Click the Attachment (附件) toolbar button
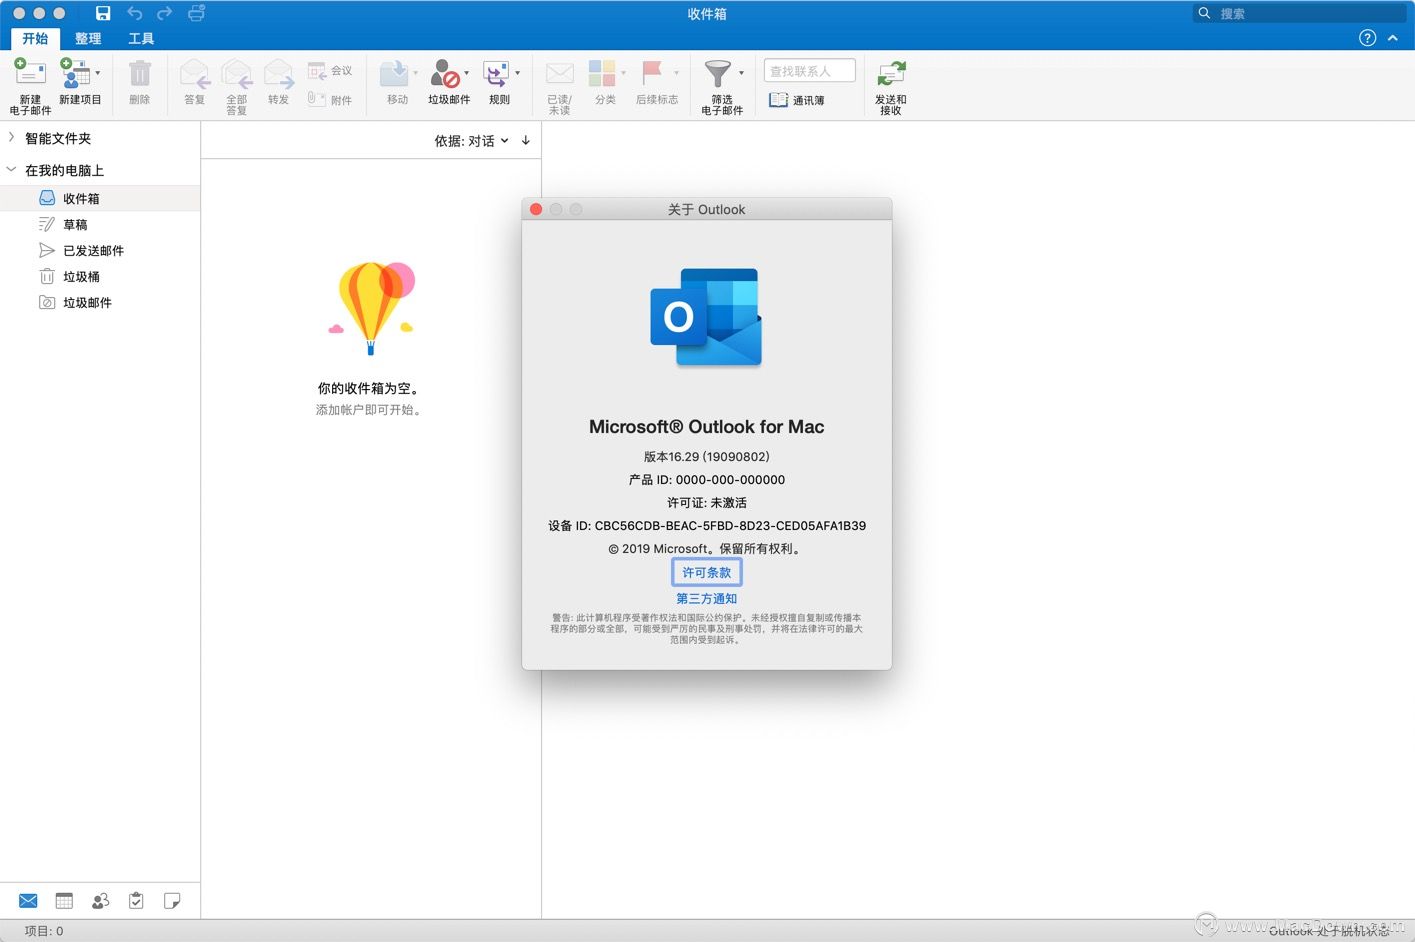The image size is (1415, 942). pyautogui.click(x=330, y=99)
